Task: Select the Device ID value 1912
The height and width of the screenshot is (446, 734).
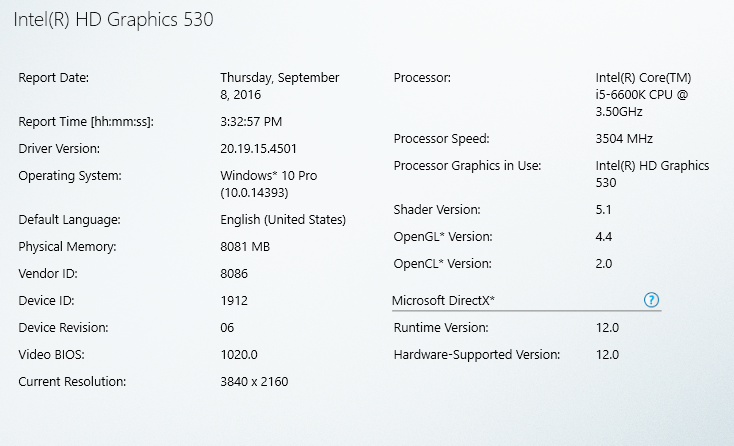Action: coord(234,300)
